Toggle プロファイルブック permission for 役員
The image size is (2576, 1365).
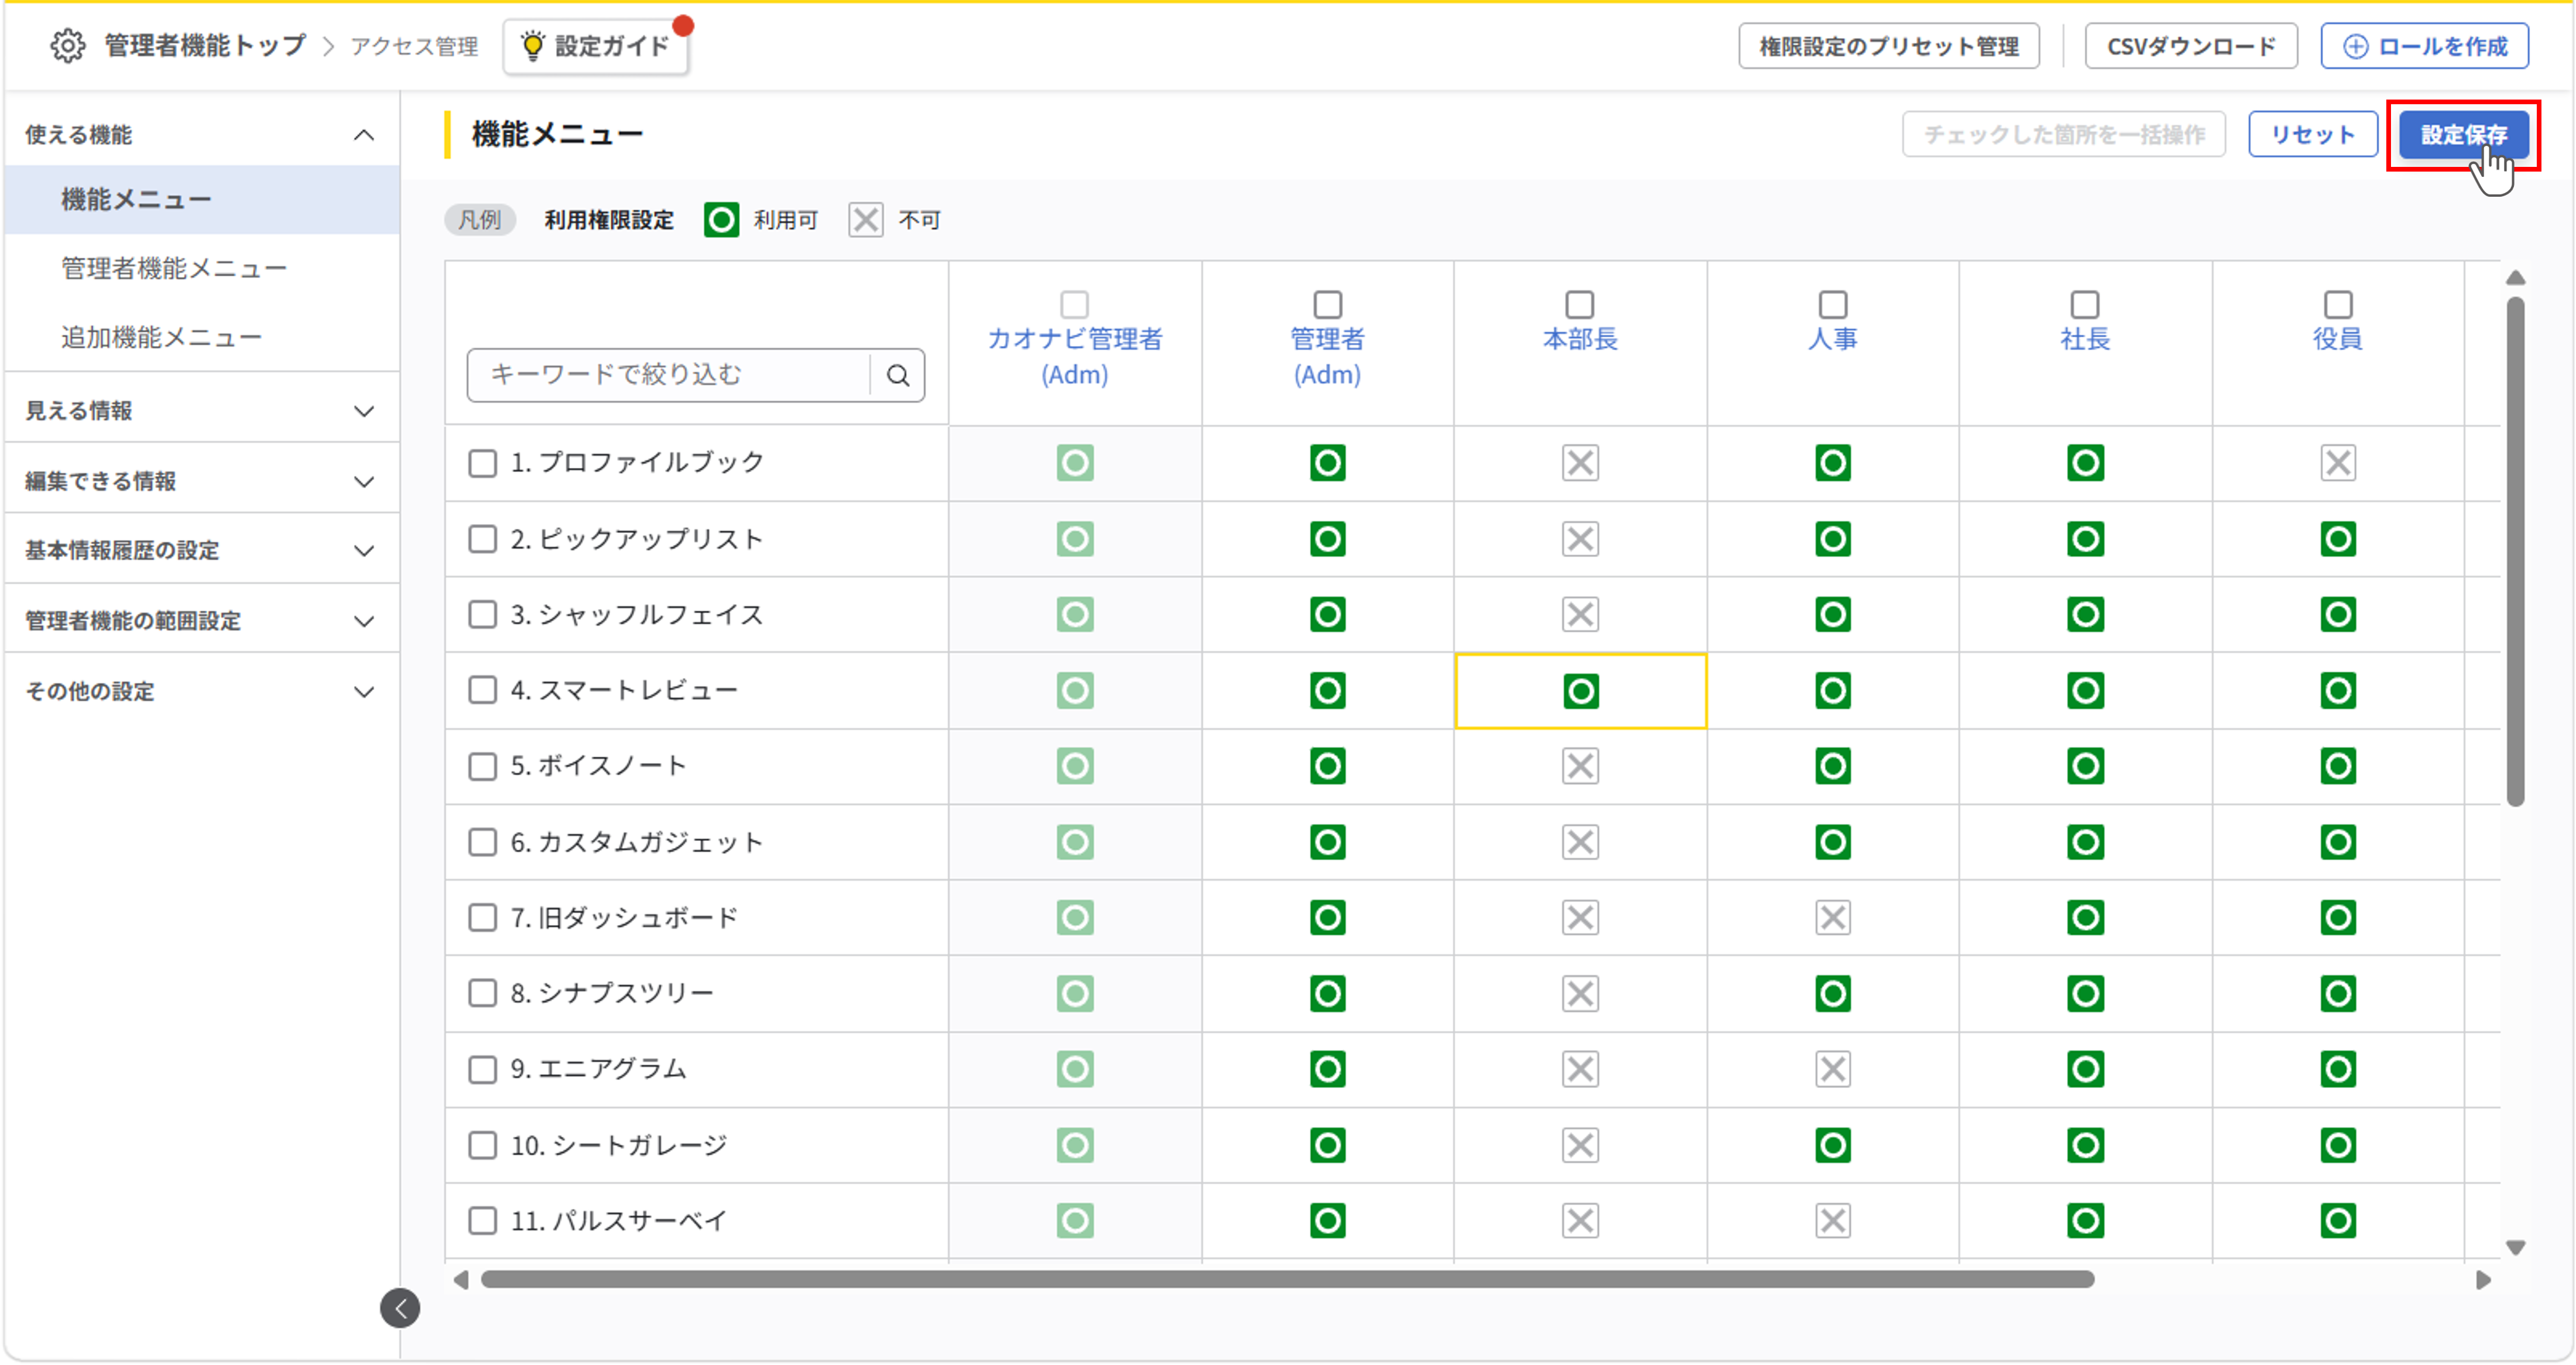2338,463
